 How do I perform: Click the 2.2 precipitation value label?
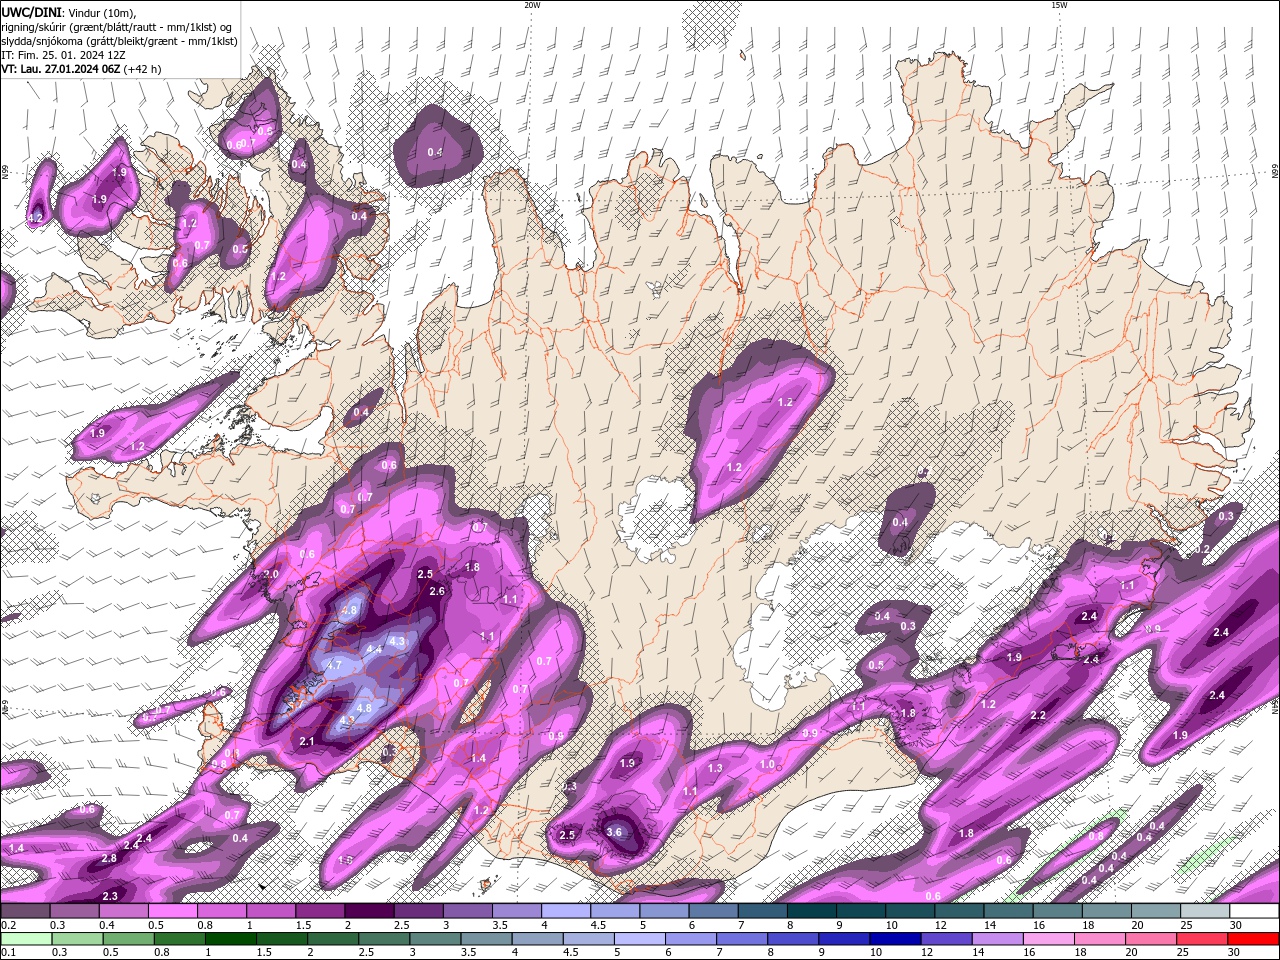1038,715
